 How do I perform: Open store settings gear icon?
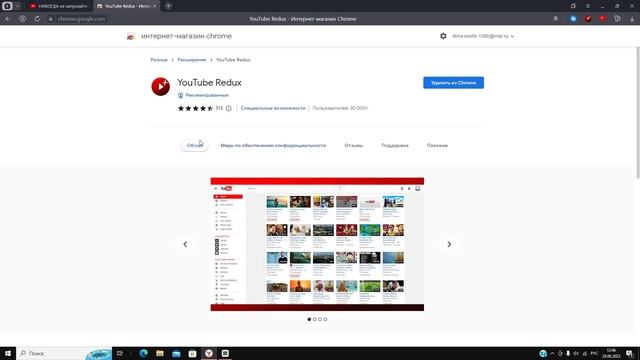(x=443, y=36)
